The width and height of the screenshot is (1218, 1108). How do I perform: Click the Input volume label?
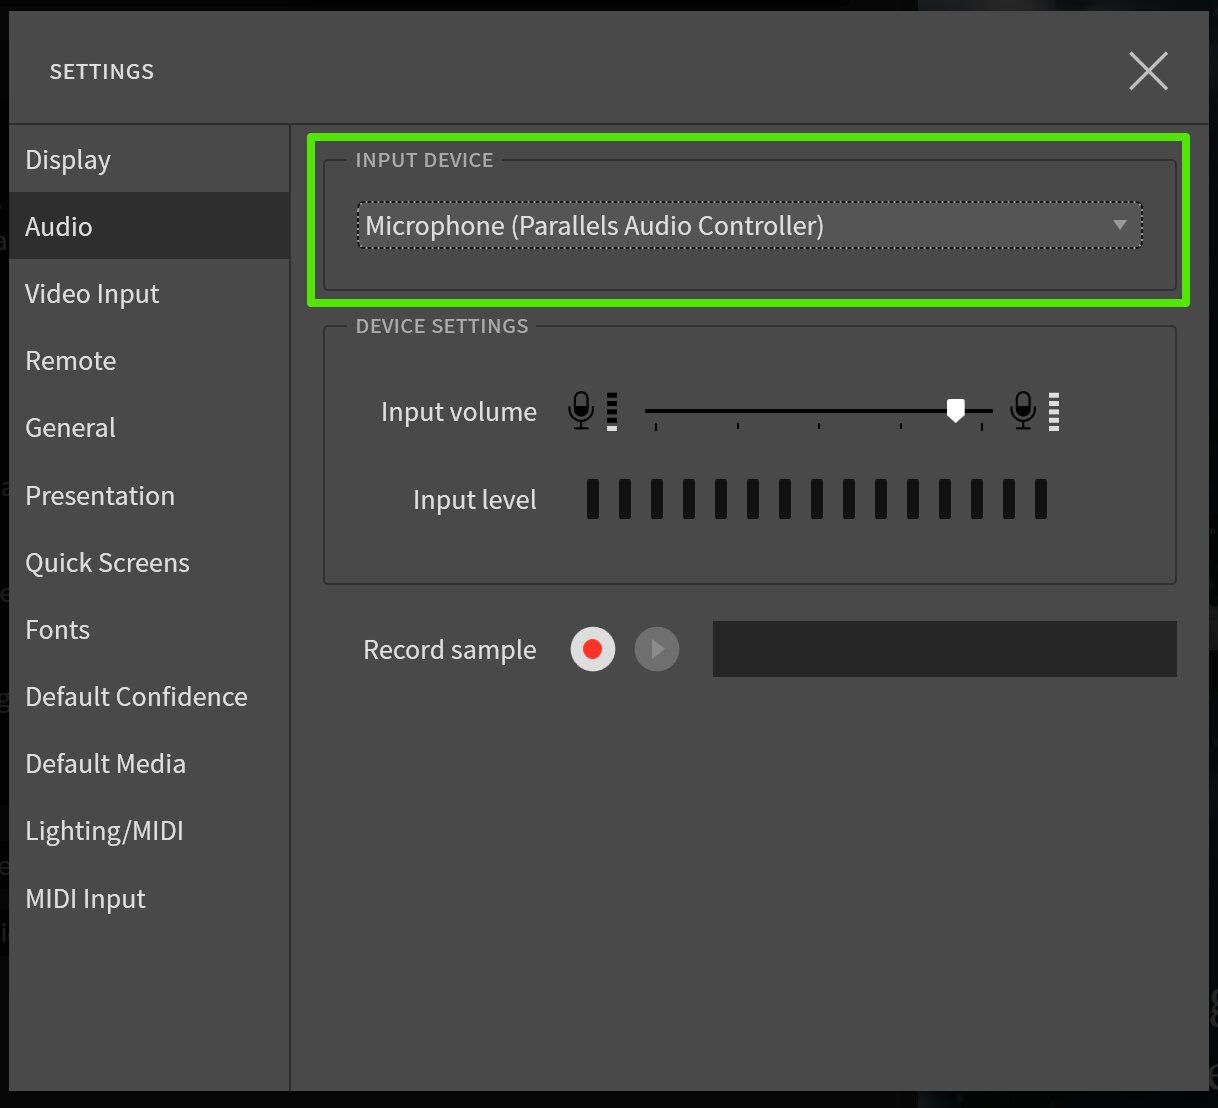pyautogui.click(x=459, y=412)
